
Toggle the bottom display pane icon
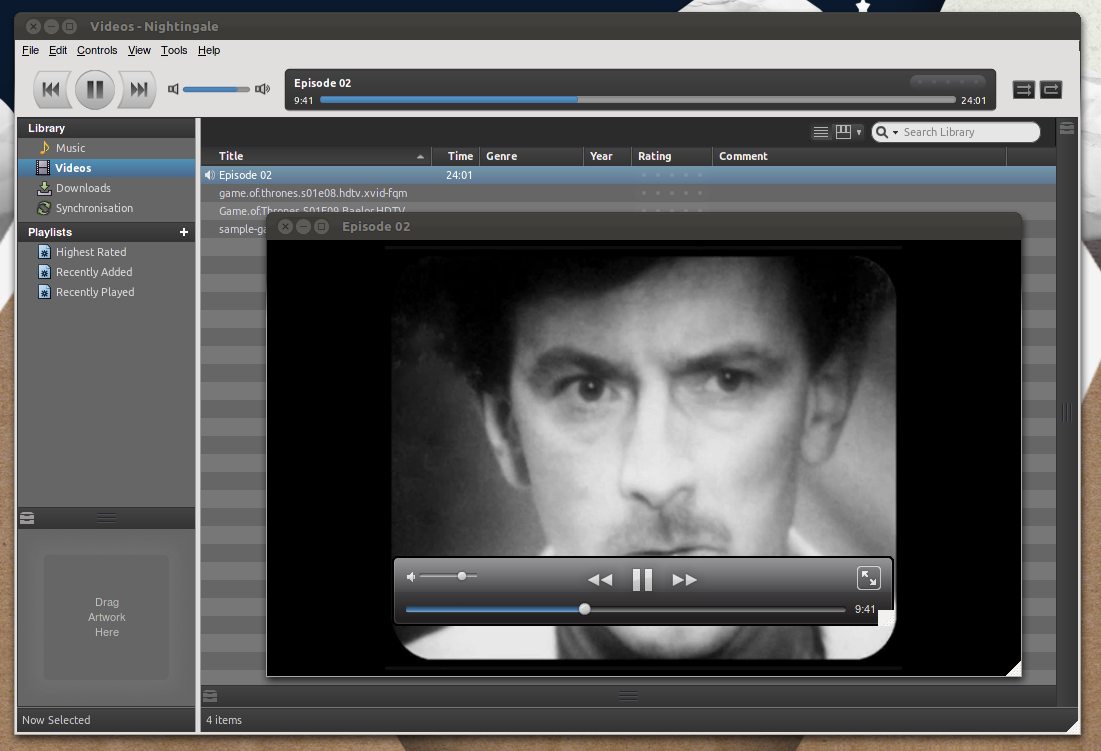click(210, 696)
